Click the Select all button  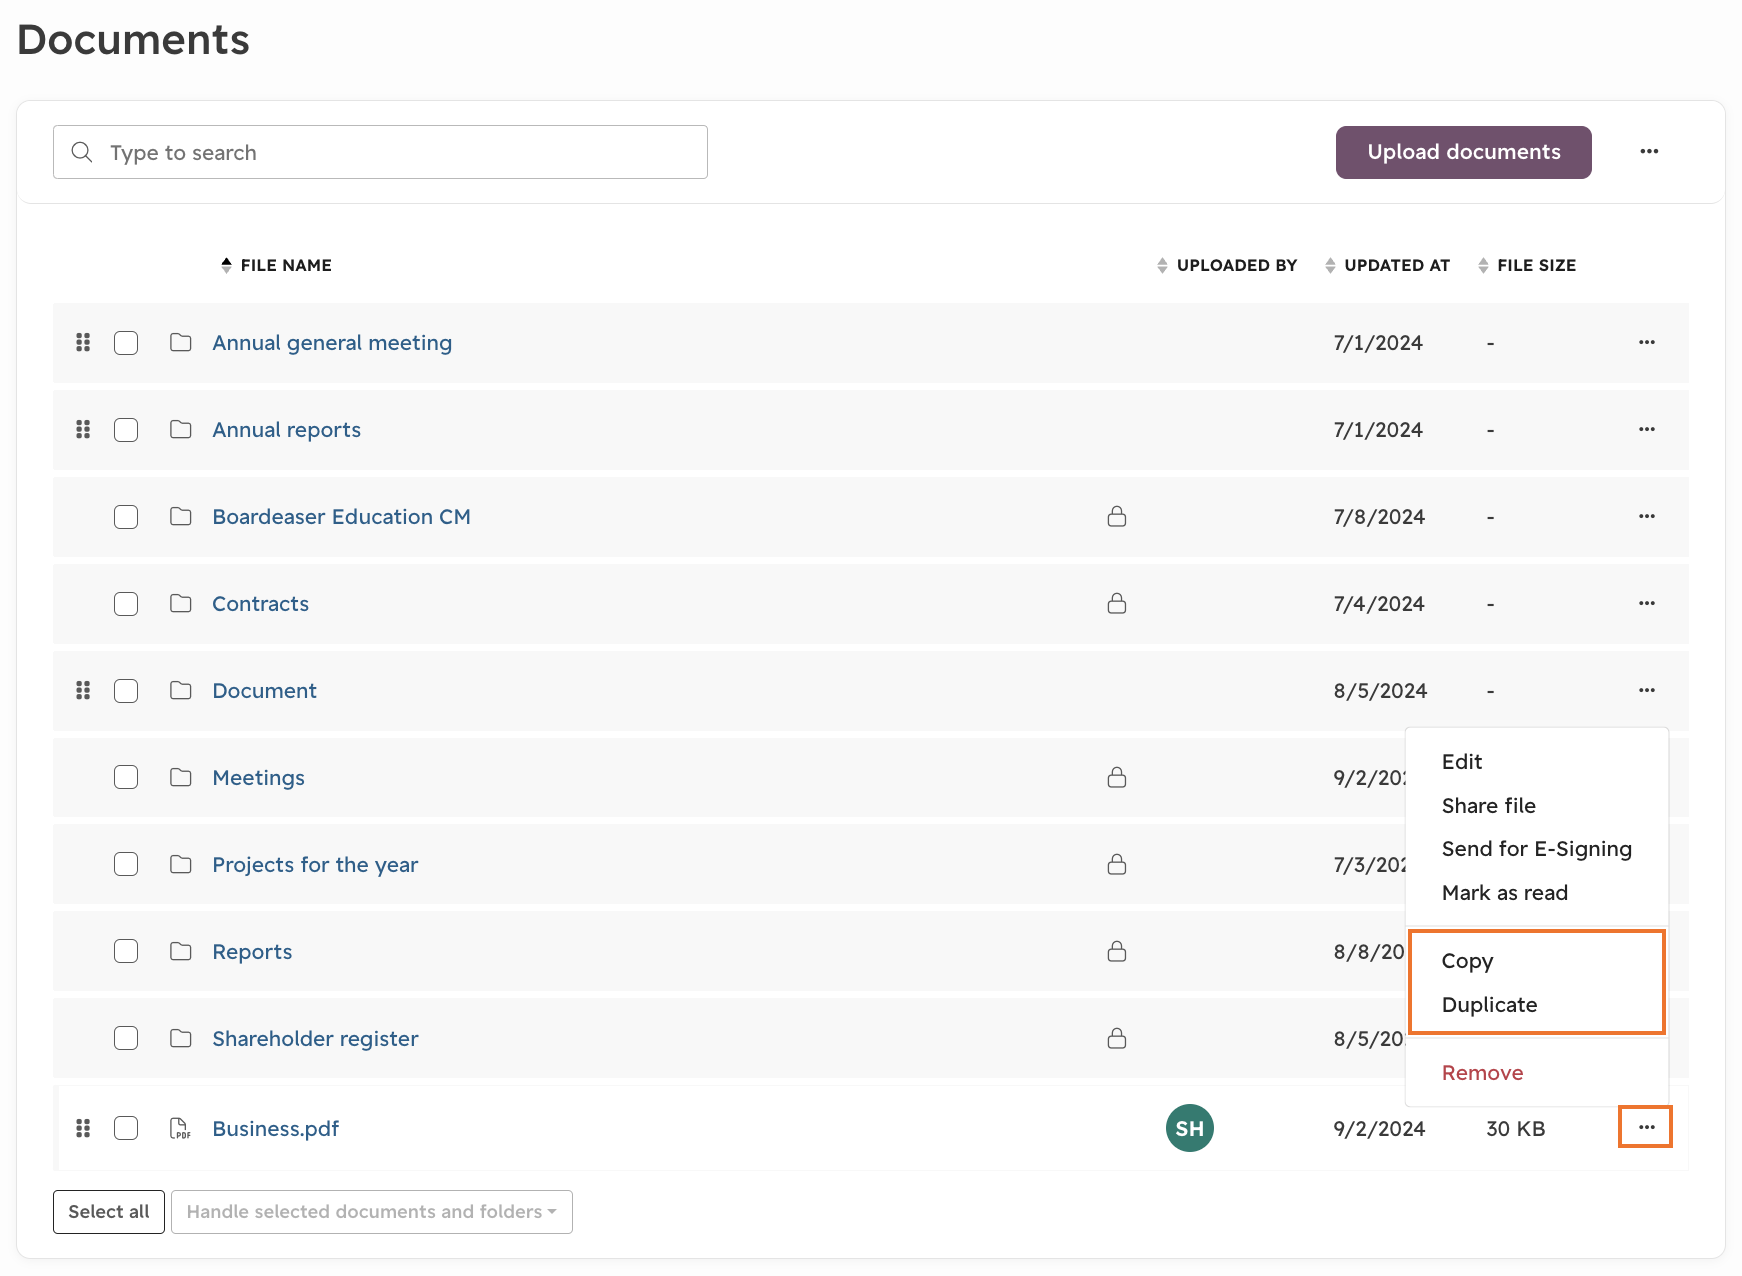click(x=109, y=1212)
